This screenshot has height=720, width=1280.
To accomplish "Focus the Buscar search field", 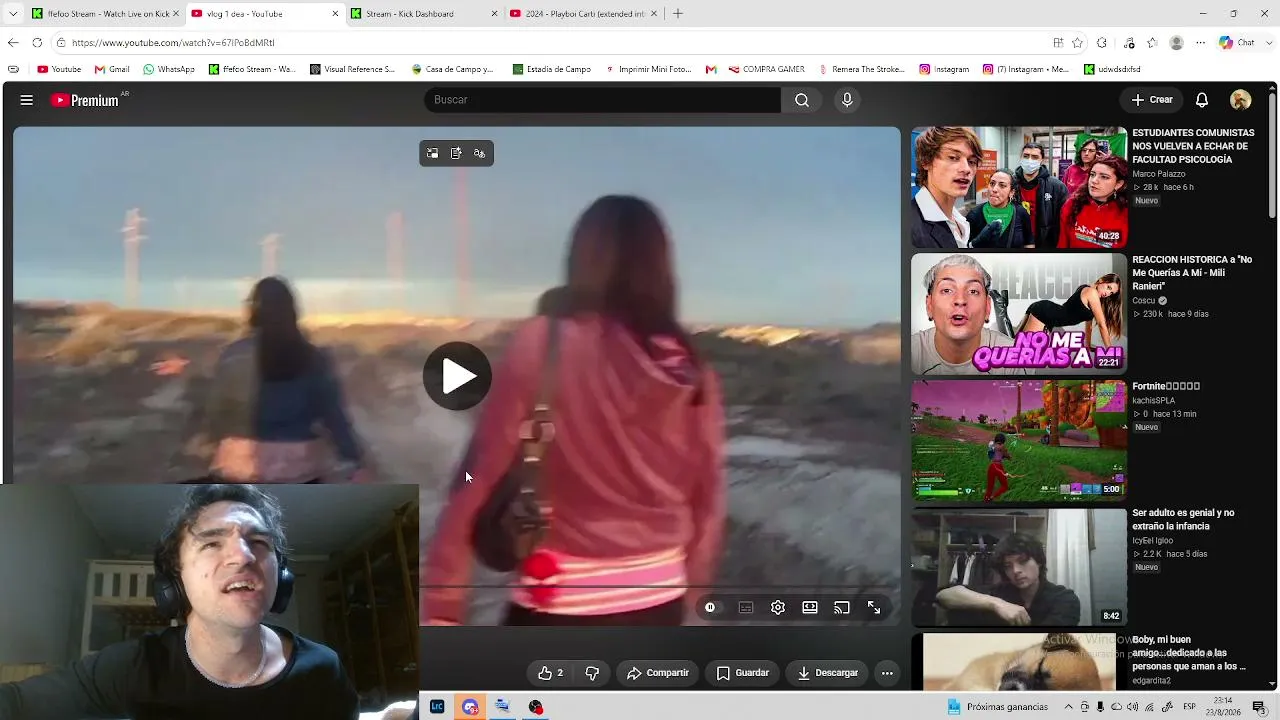I will pyautogui.click(x=603, y=100).
